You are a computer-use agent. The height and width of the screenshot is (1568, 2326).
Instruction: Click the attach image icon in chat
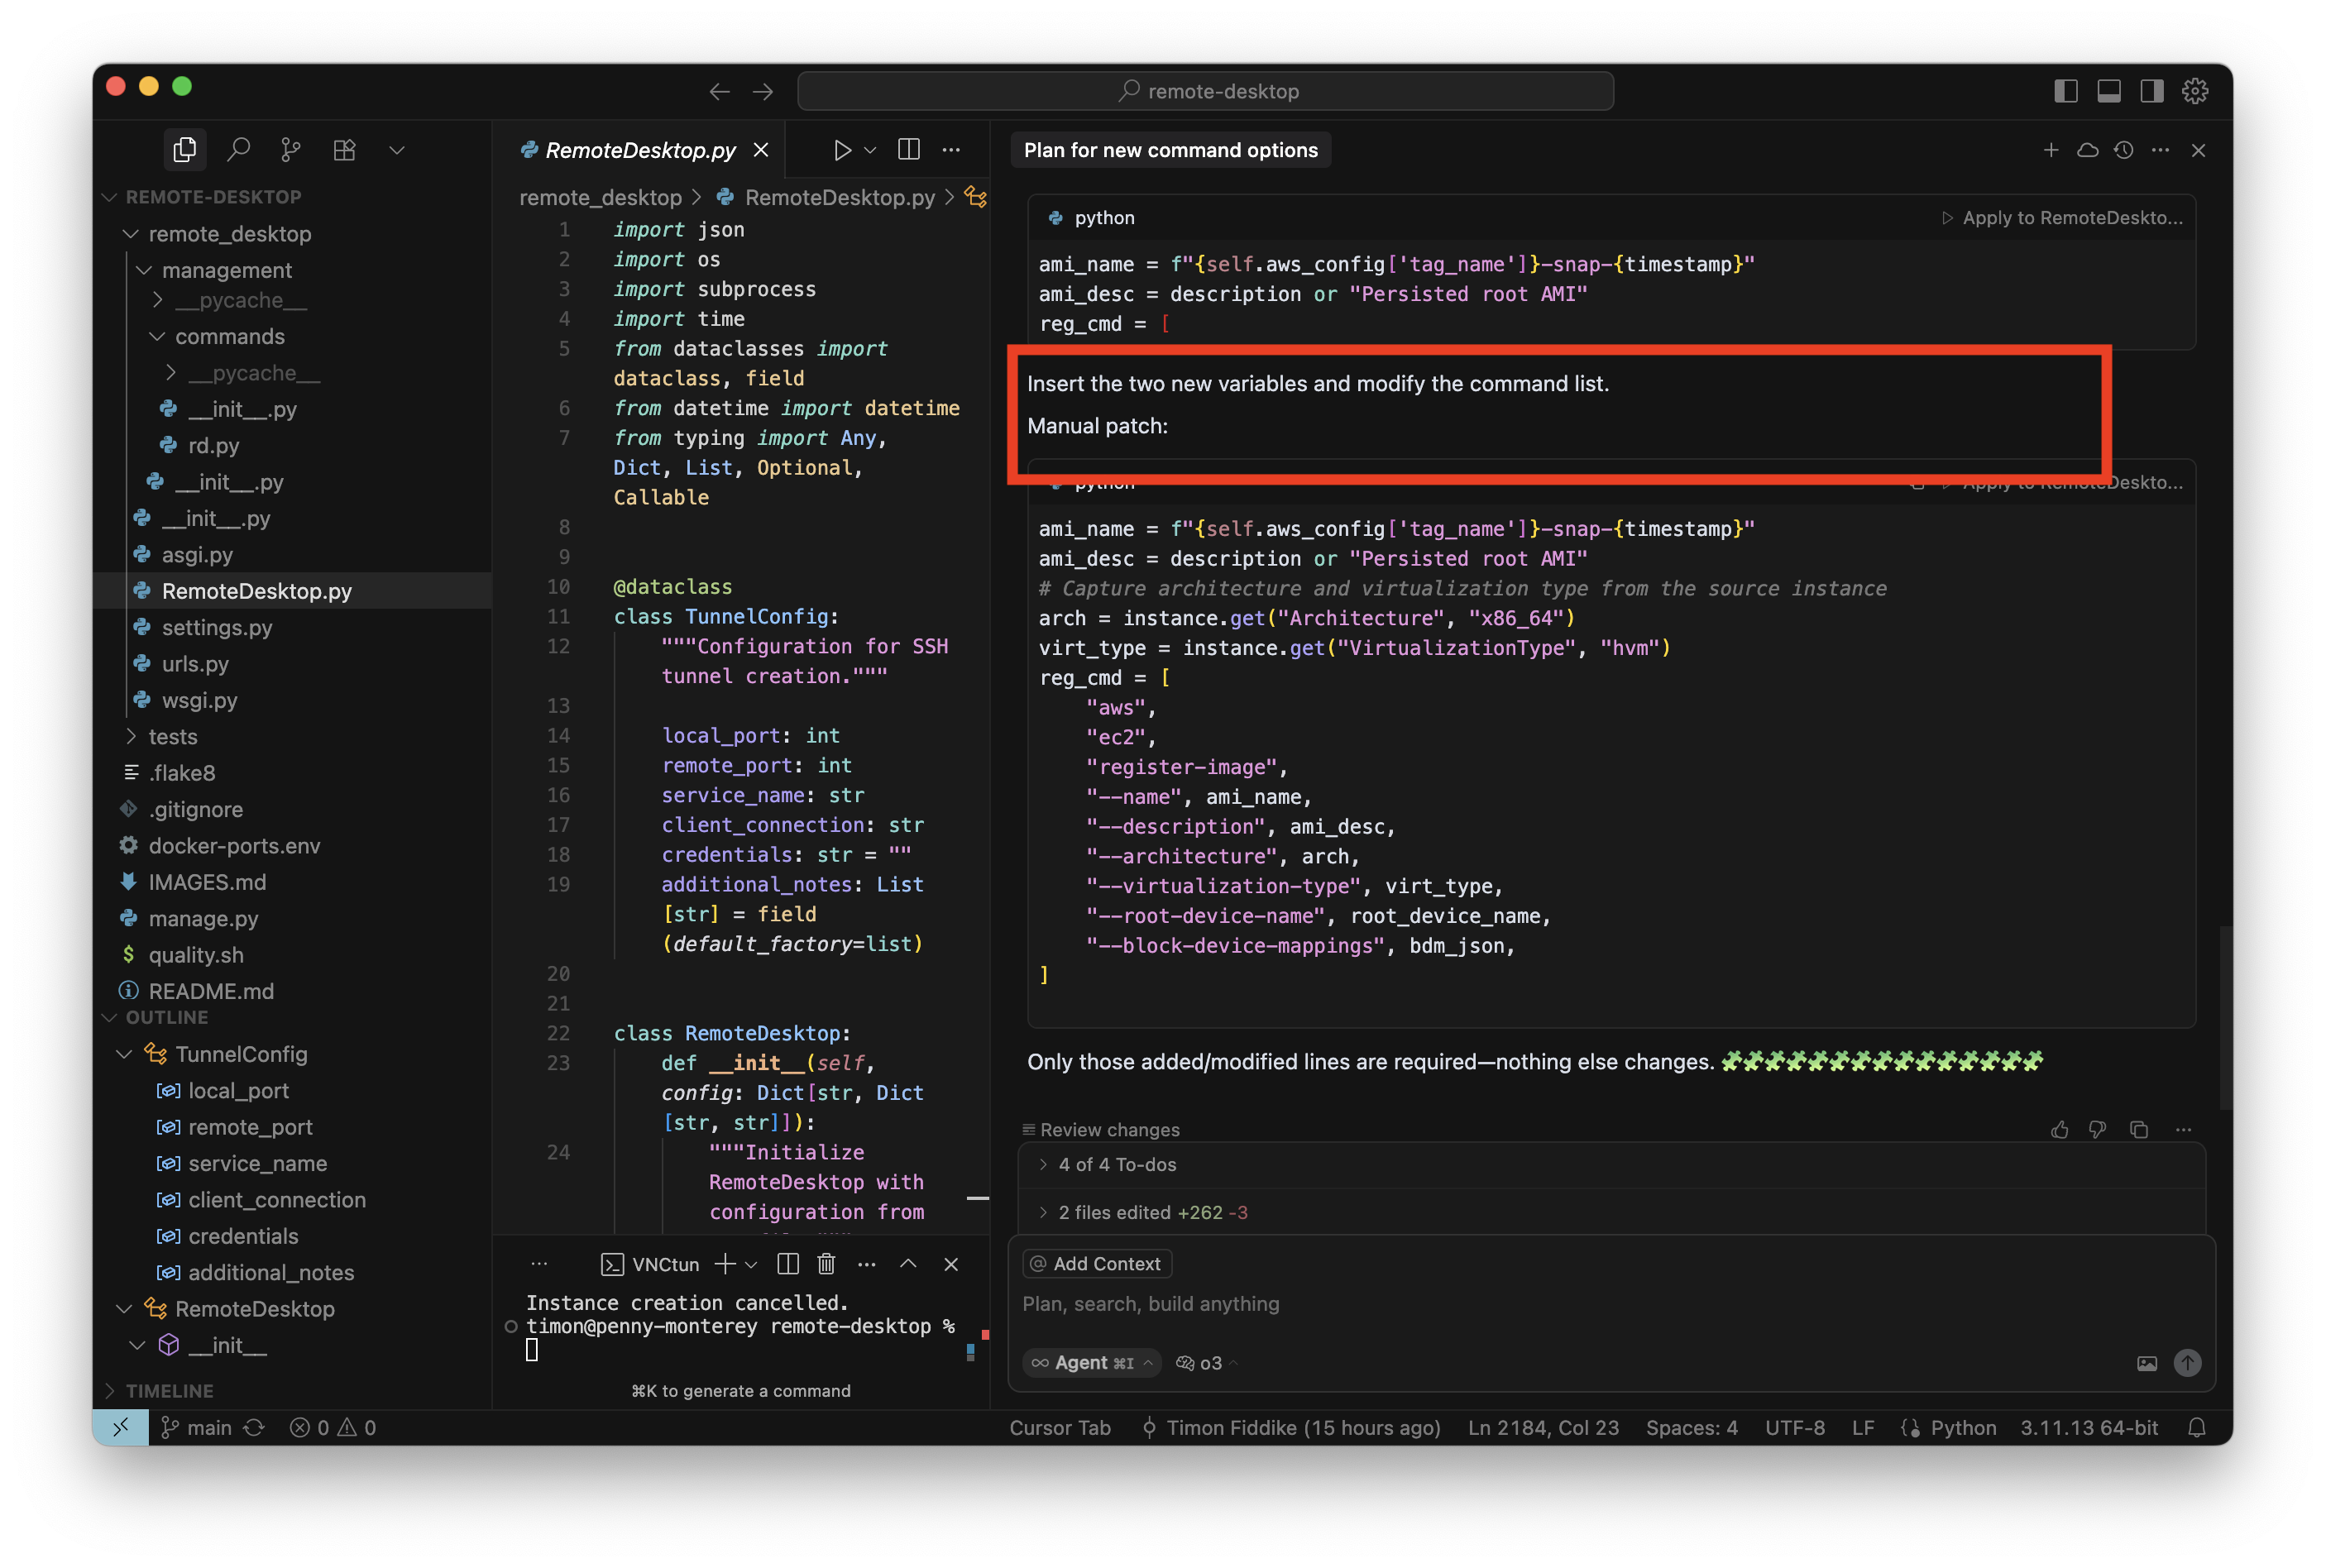[x=2147, y=1363]
